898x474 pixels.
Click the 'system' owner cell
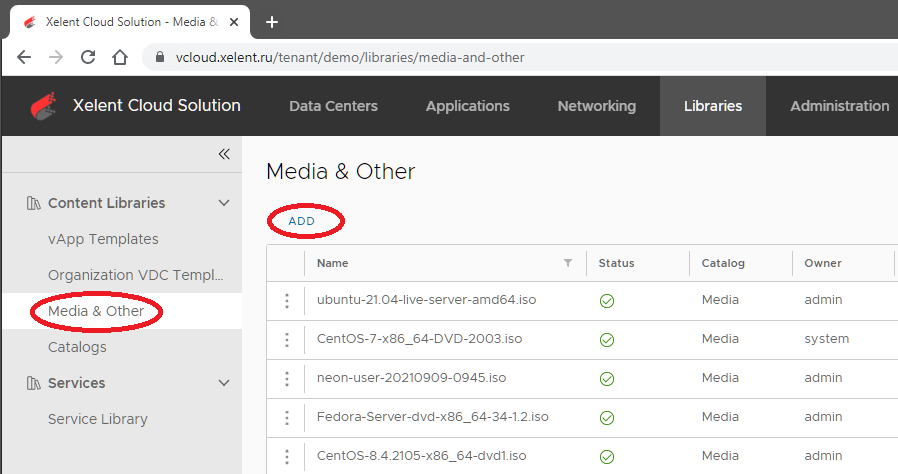pos(826,338)
